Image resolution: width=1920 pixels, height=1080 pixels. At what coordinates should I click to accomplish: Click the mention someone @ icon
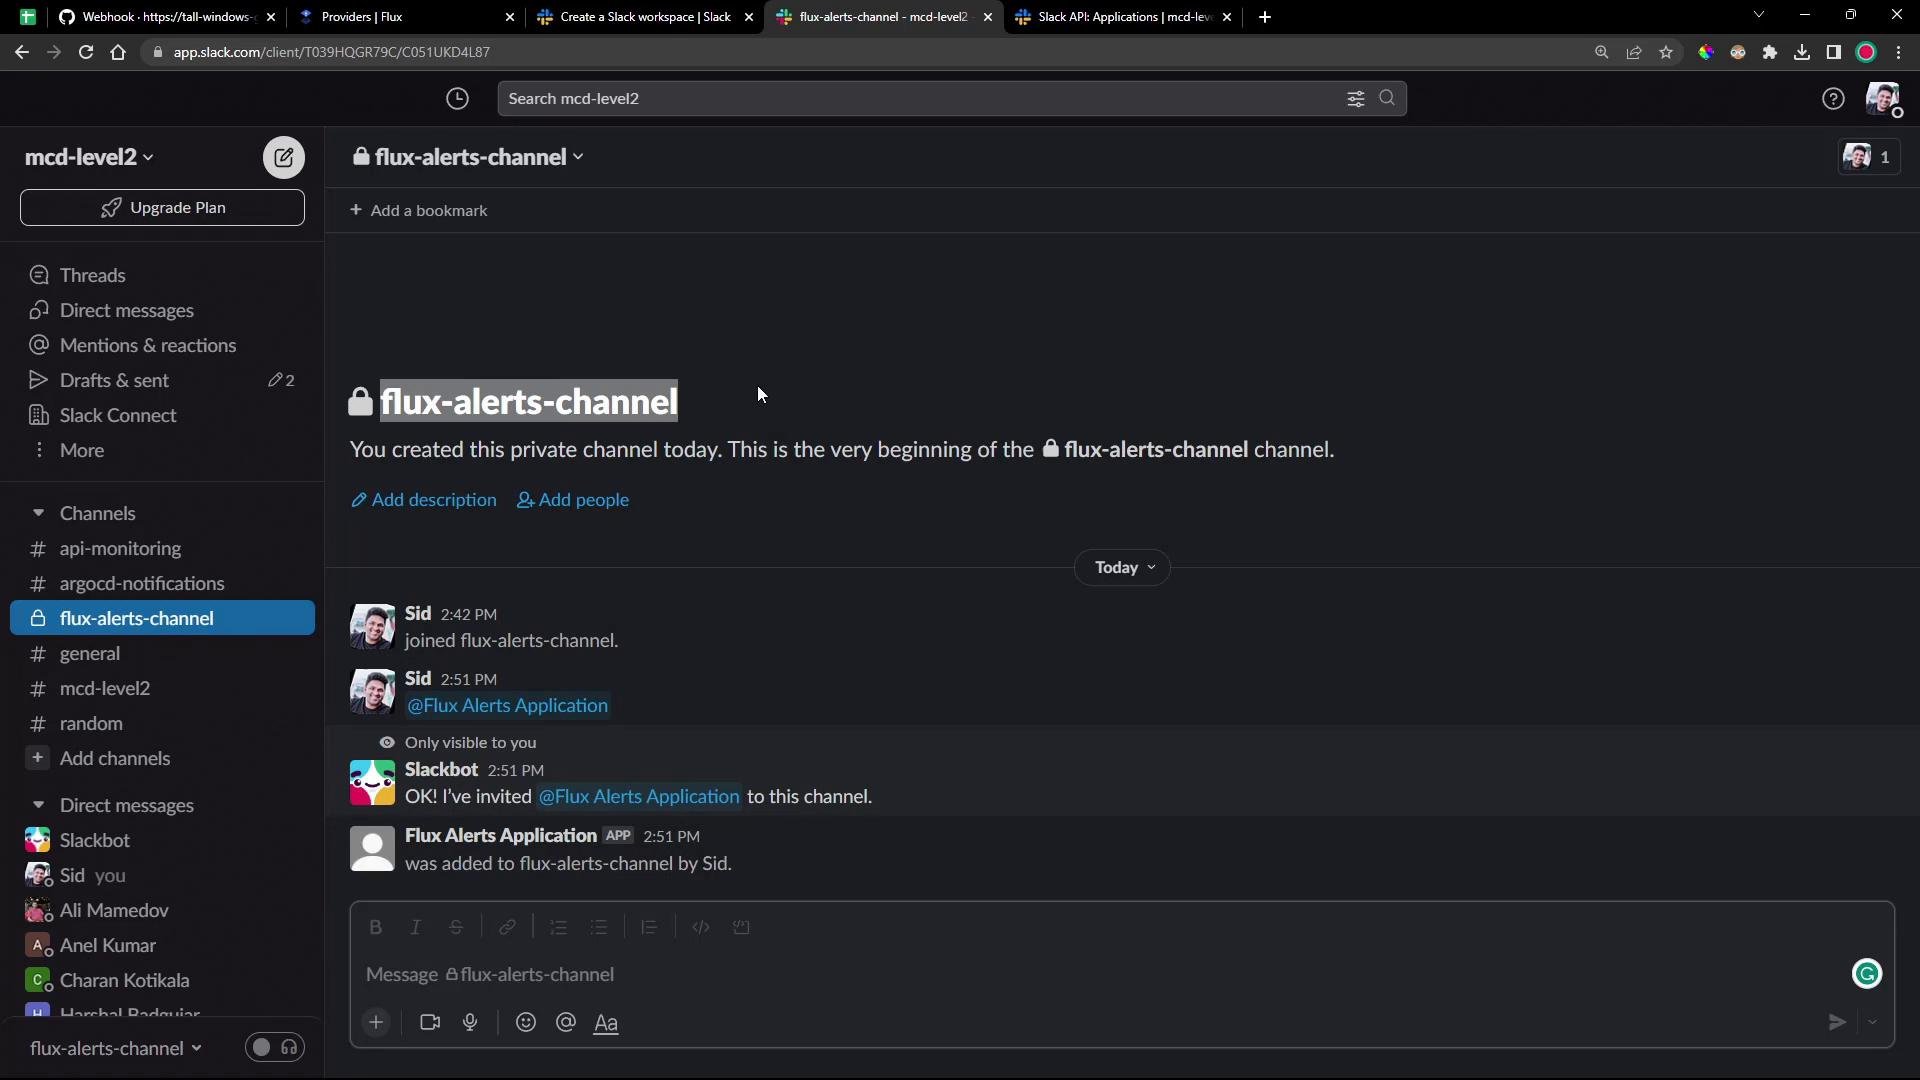click(566, 1022)
